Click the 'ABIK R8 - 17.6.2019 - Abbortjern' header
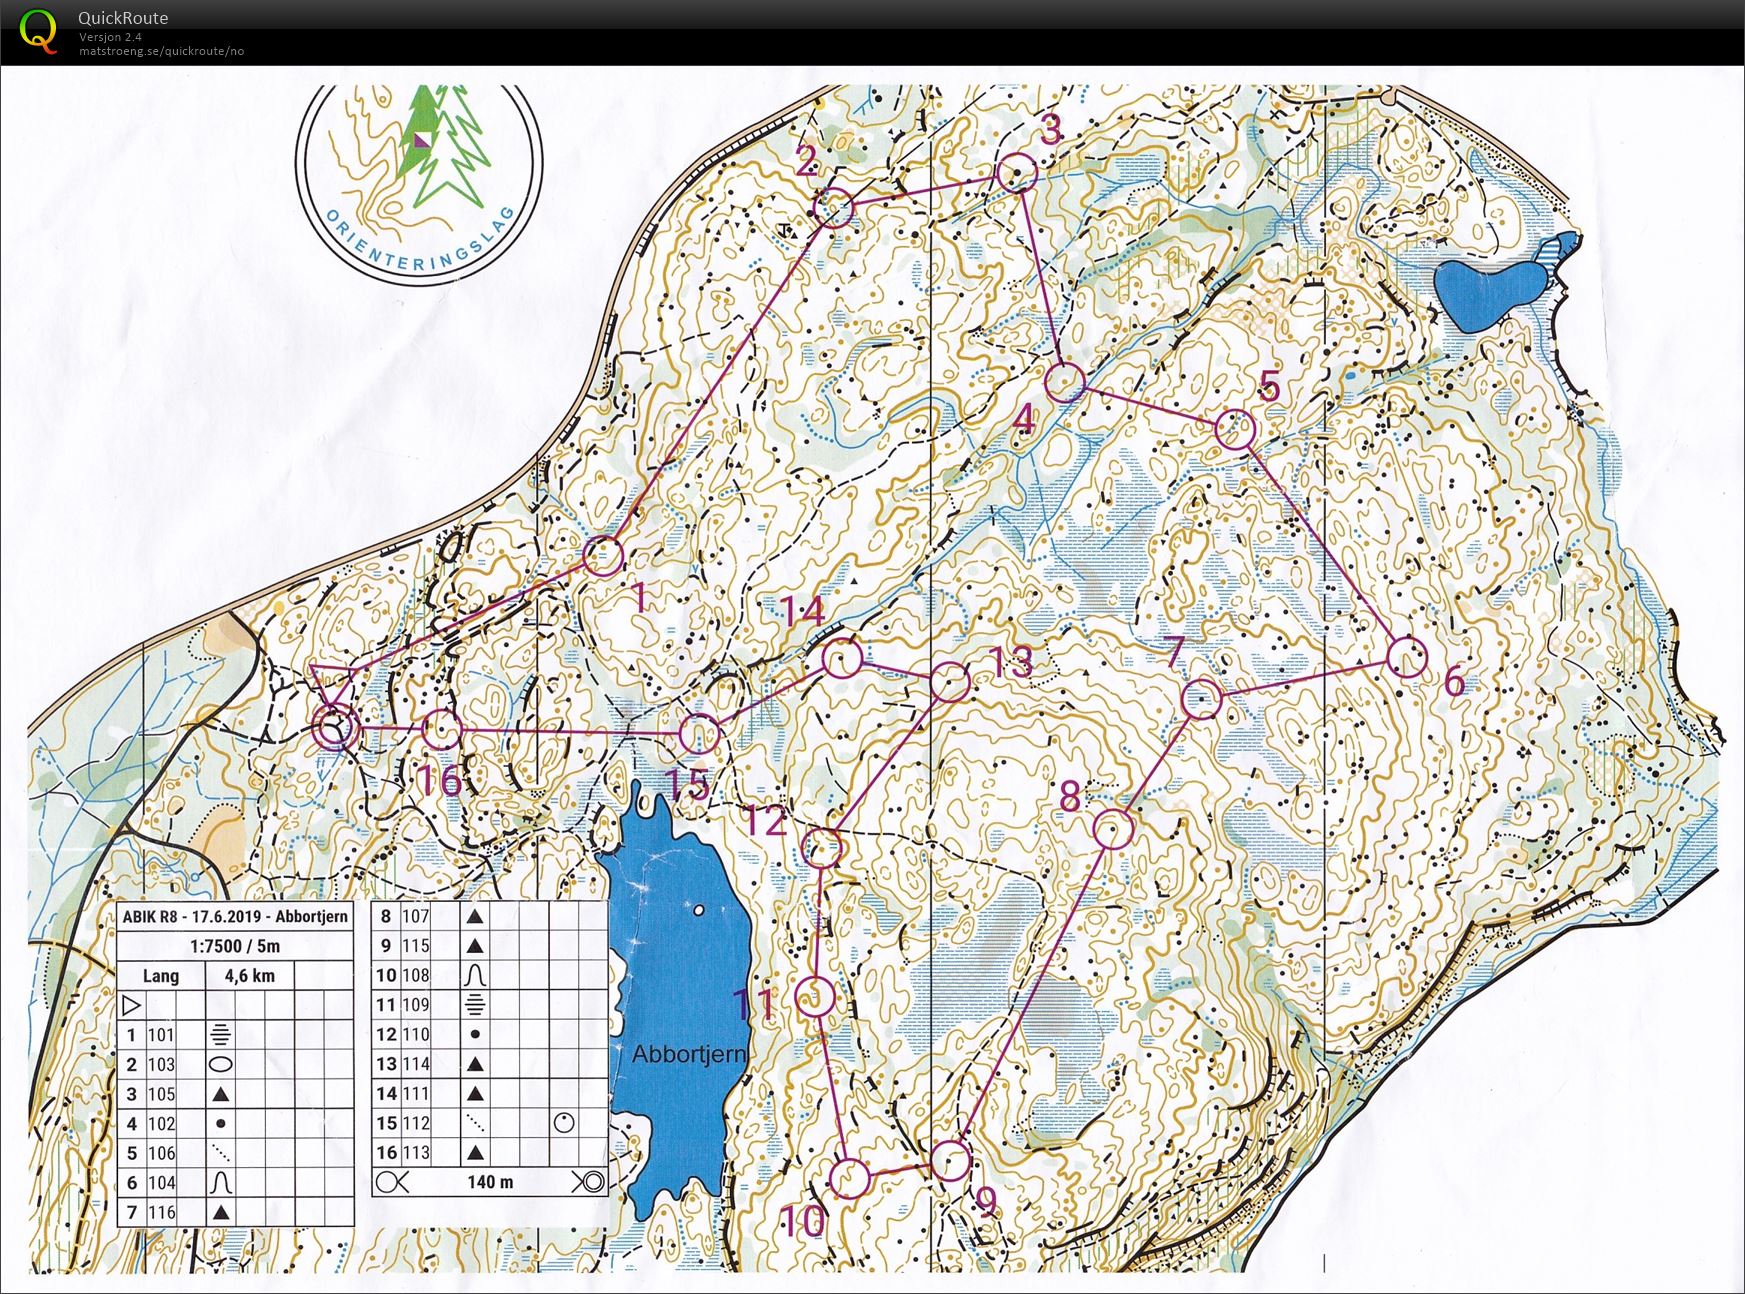Viewport: 1745px width, 1294px height. (x=235, y=916)
